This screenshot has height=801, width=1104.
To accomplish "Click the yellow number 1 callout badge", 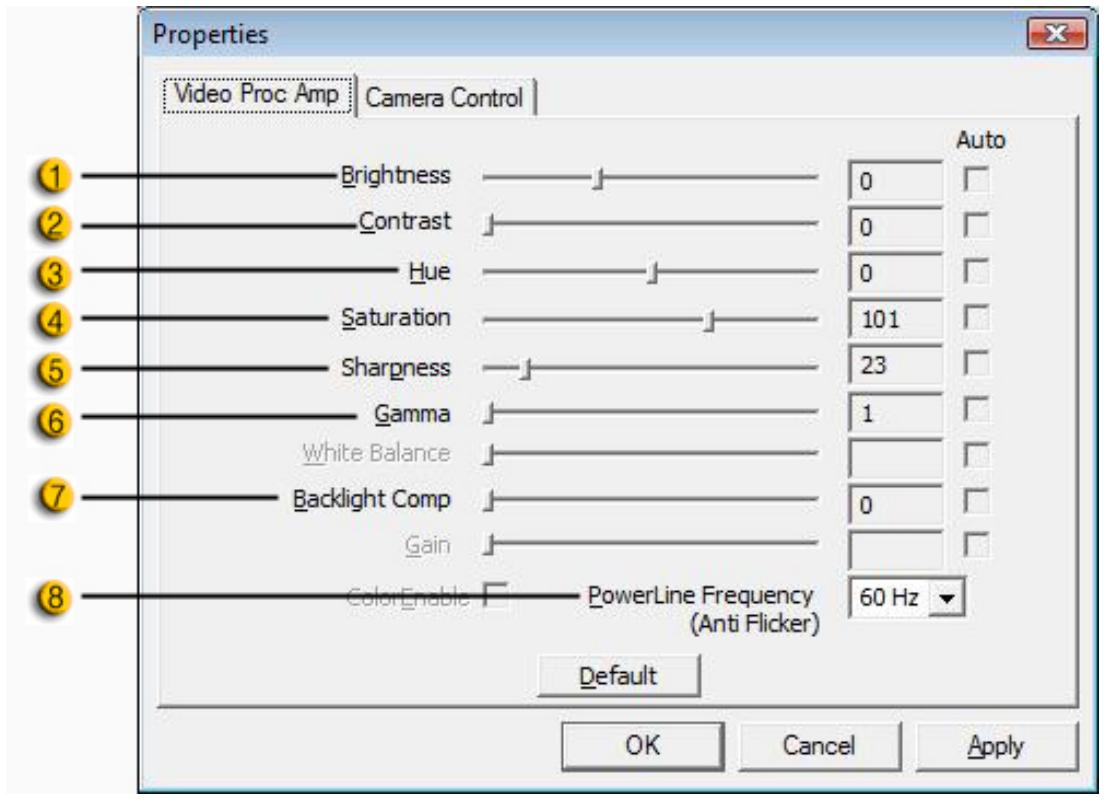I will (x=54, y=176).
